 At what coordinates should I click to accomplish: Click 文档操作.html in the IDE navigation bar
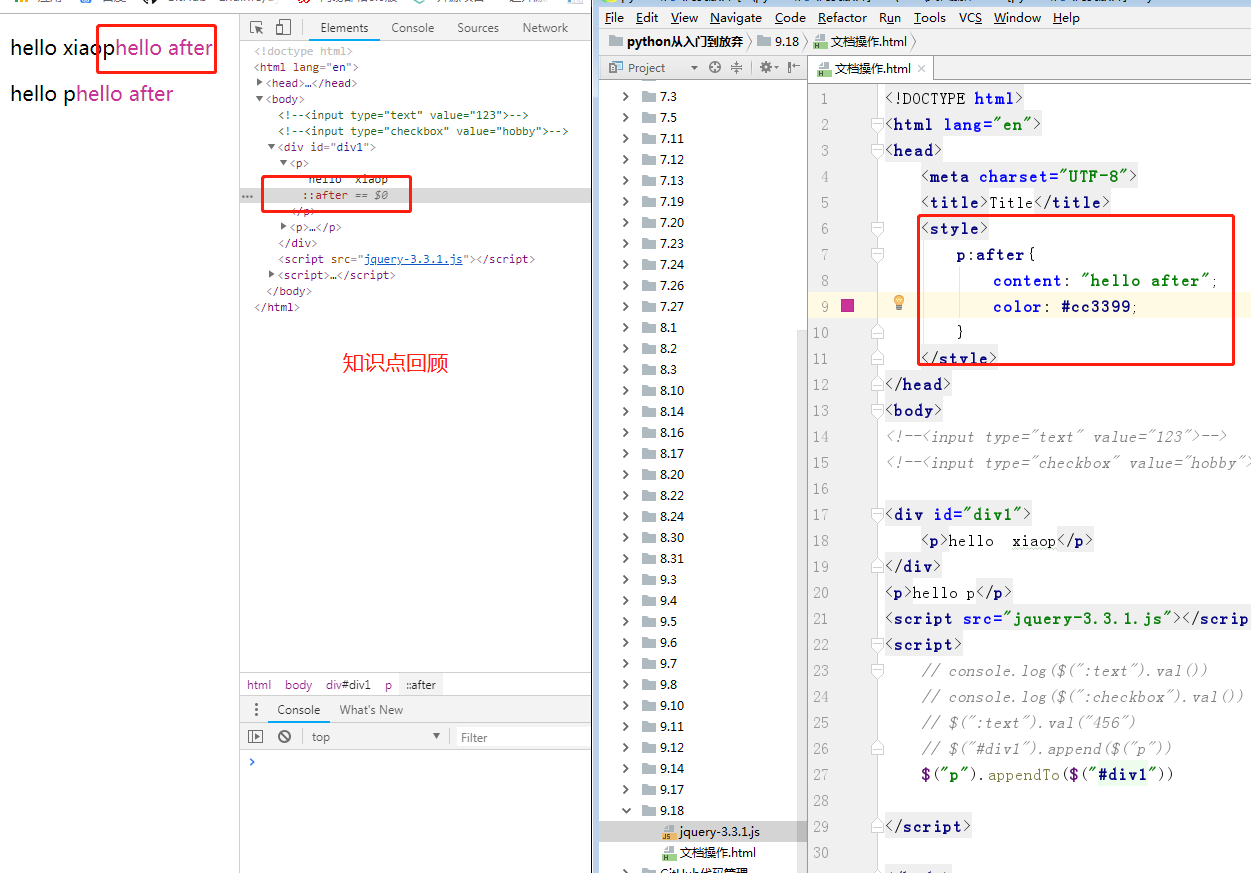point(868,42)
